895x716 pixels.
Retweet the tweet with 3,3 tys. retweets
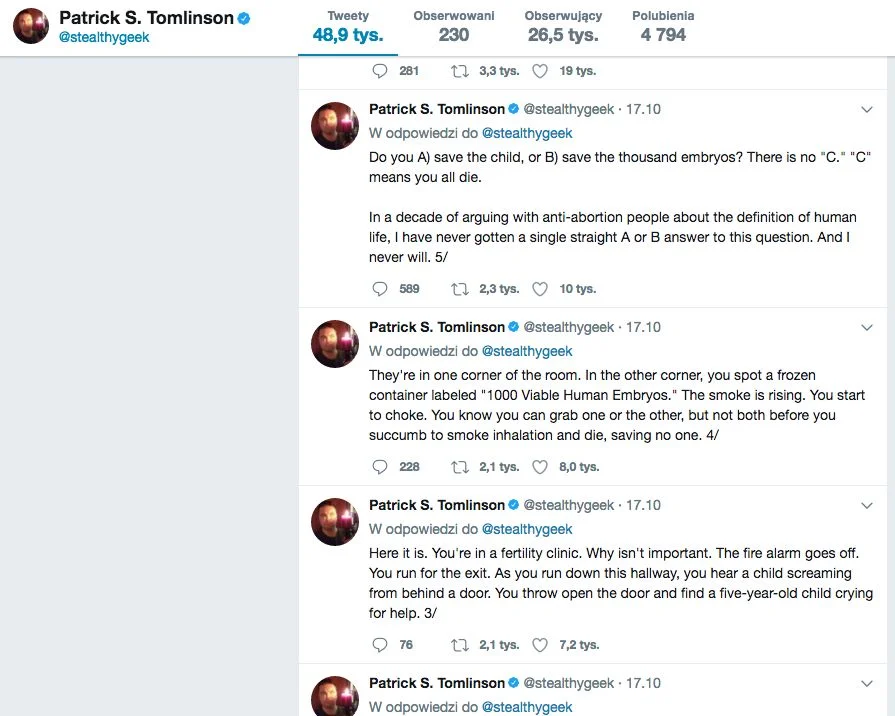[459, 71]
